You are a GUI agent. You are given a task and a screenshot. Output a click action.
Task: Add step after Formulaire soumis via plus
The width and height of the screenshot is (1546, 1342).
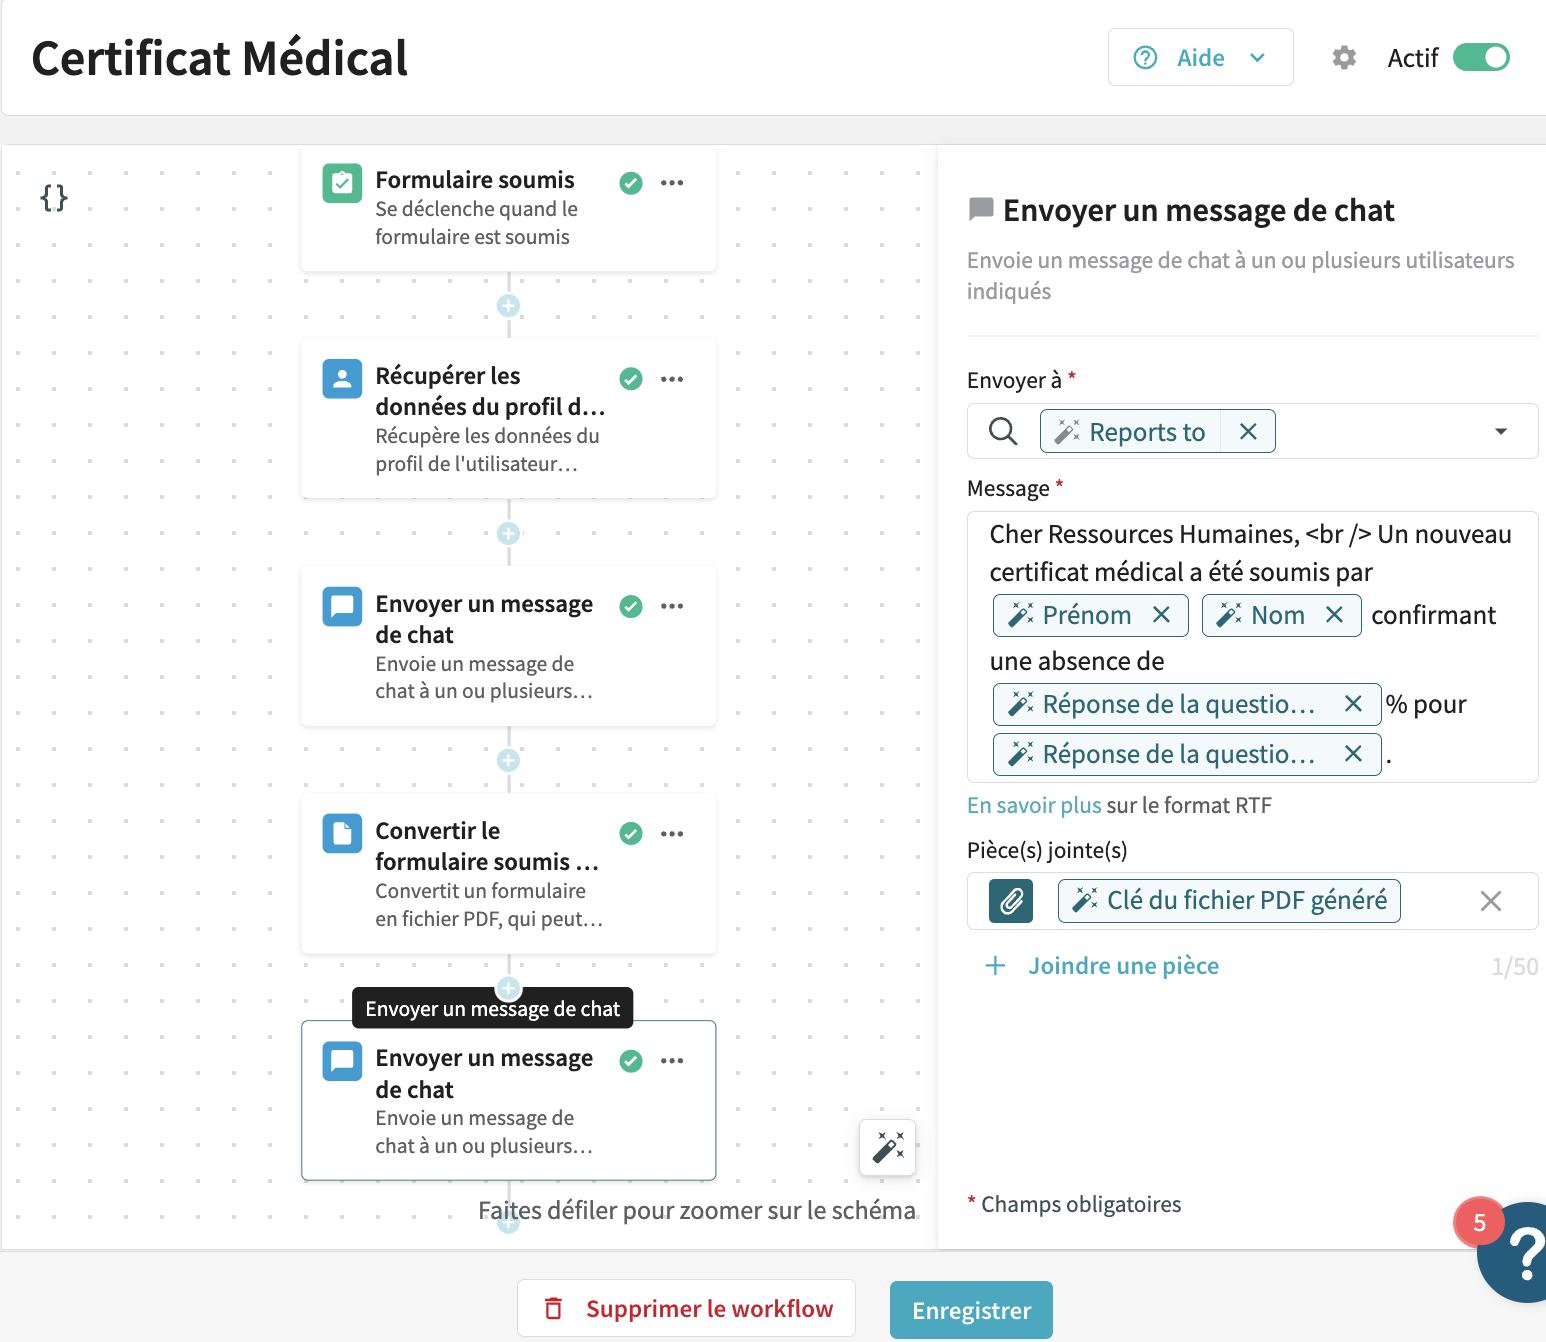[x=508, y=306]
